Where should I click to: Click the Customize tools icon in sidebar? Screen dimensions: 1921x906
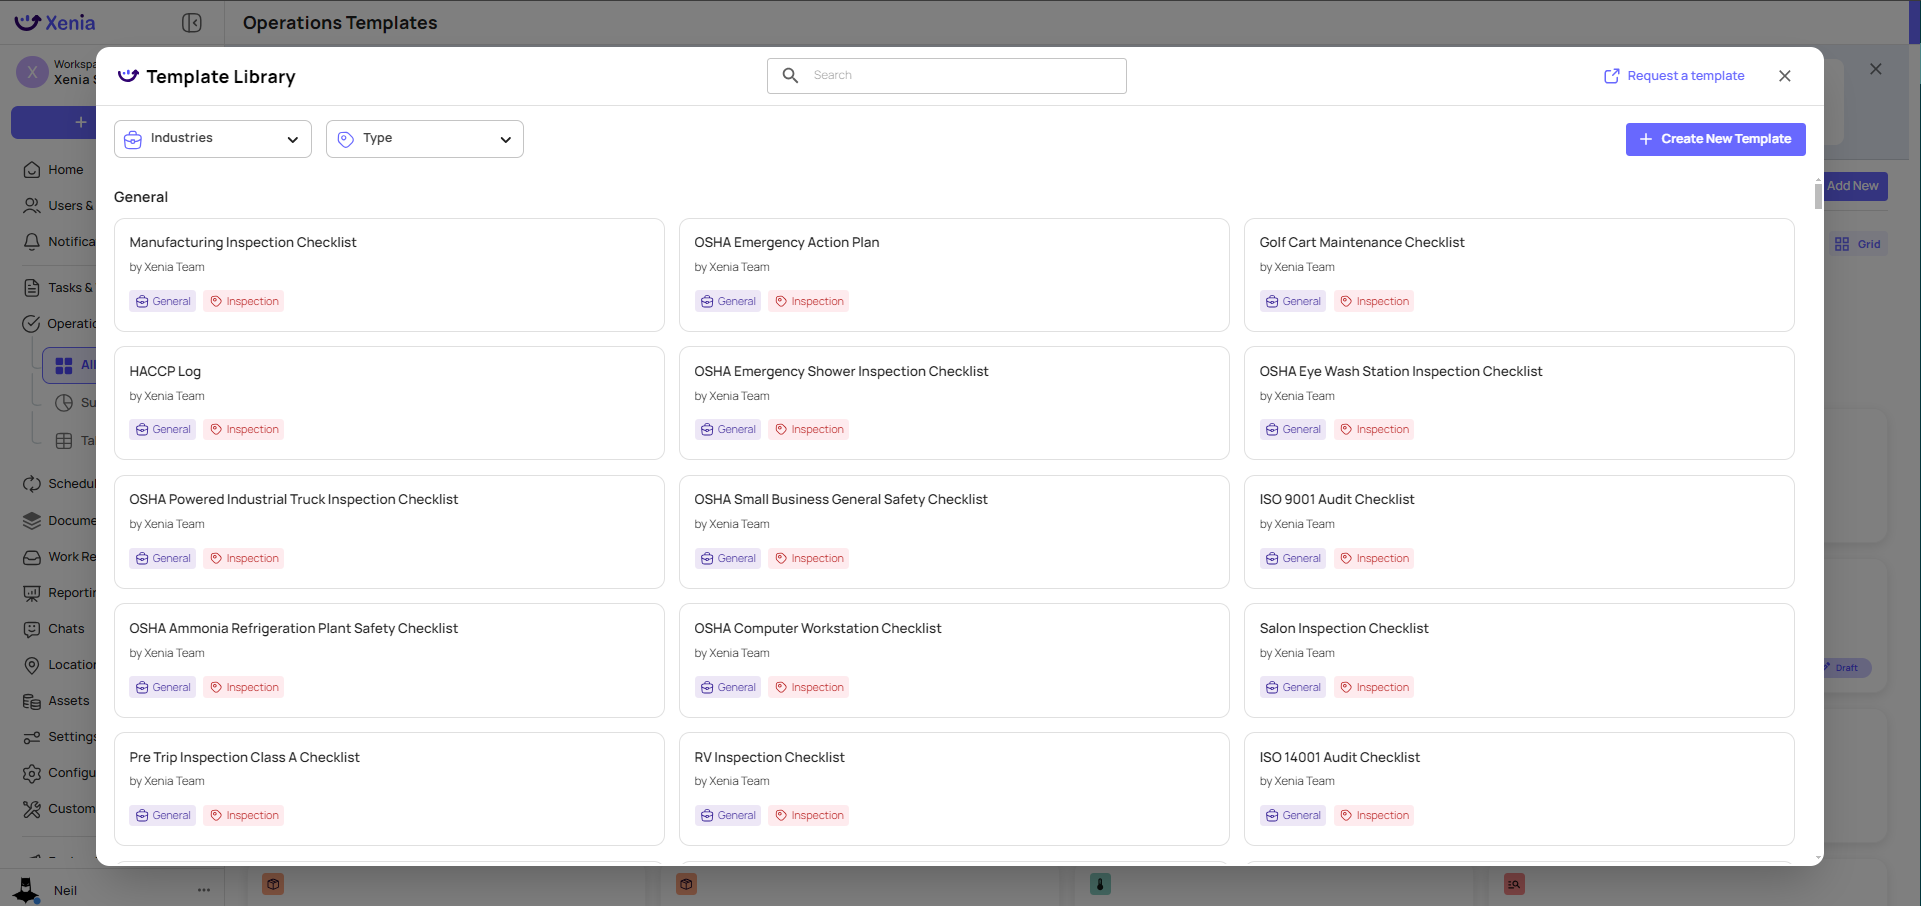click(x=32, y=809)
